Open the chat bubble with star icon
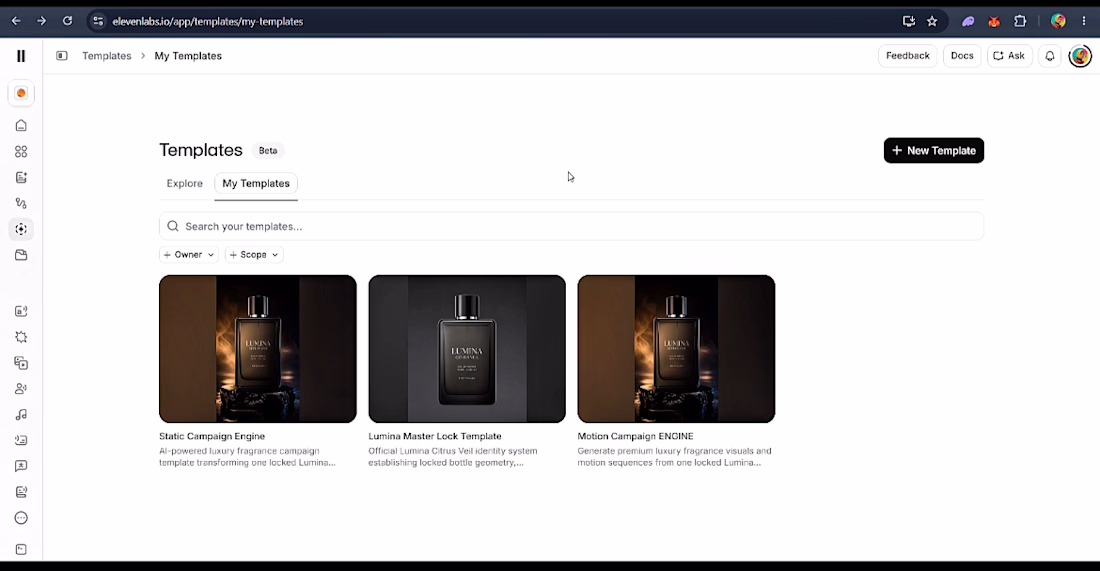The height and width of the screenshot is (571, 1100). coord(21,466)
